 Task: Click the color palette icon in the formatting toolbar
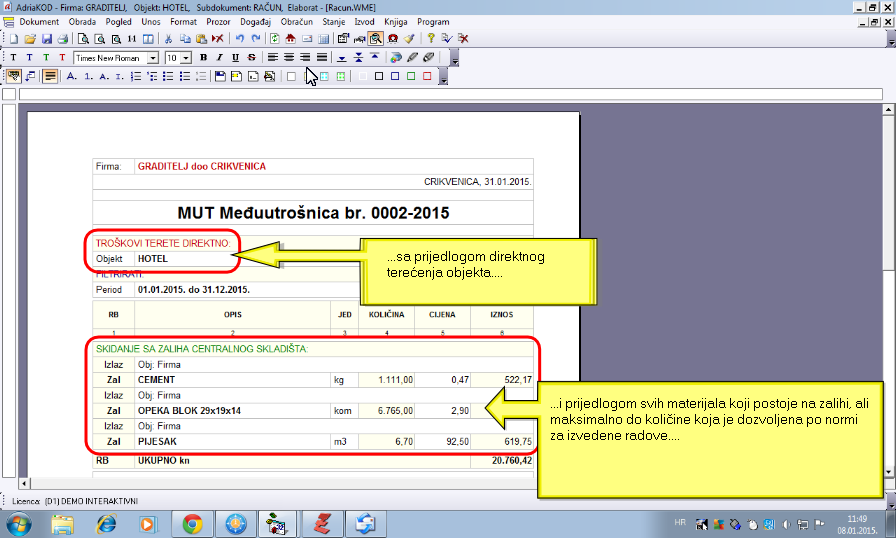[x=396, y=58]
